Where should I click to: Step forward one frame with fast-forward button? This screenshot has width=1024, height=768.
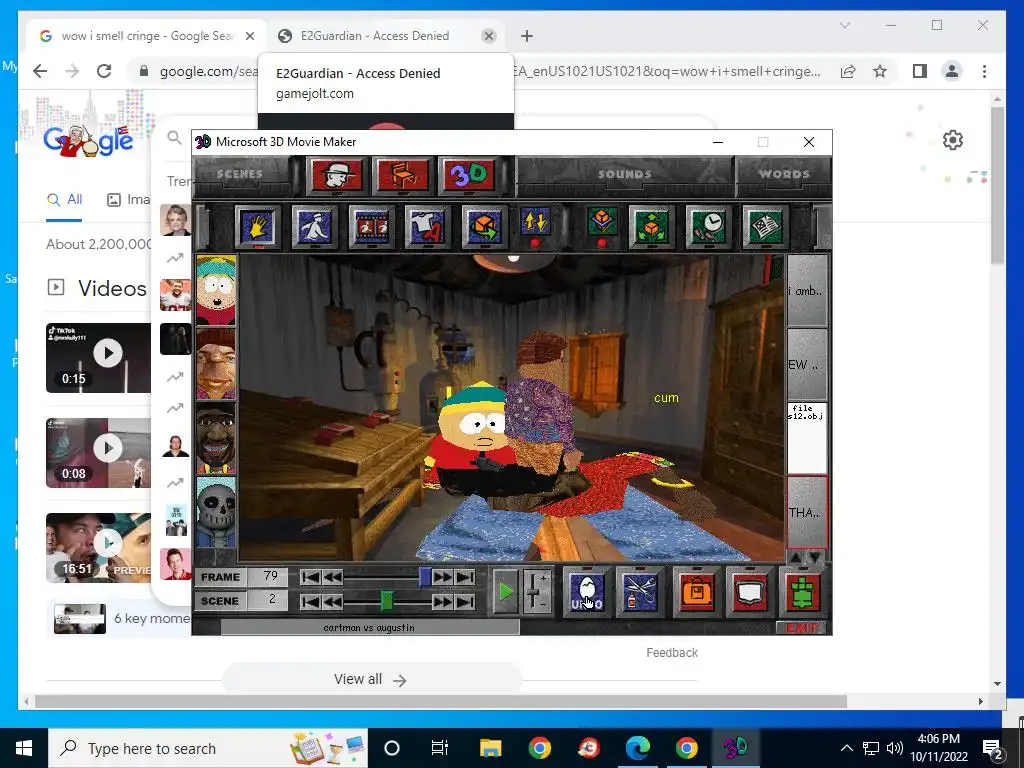pyautogui.click(x=442, y=577)
